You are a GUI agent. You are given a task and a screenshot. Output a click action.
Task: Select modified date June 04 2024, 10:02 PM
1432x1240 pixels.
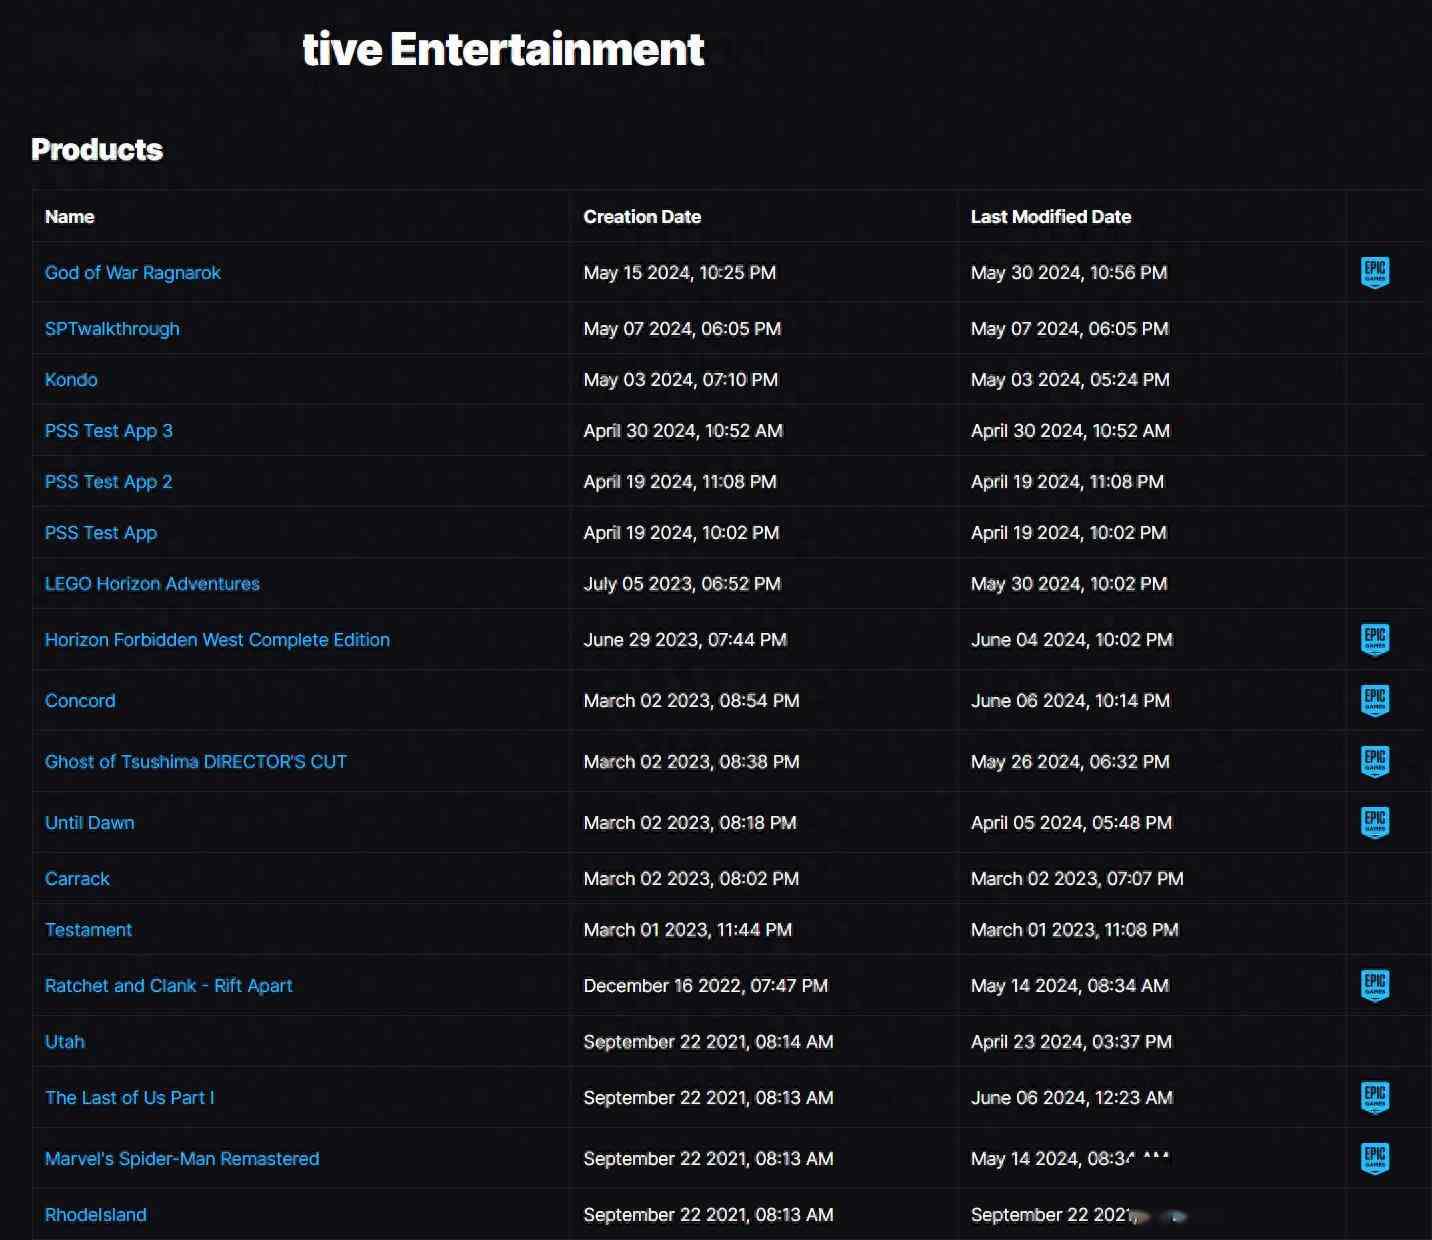1072,640
